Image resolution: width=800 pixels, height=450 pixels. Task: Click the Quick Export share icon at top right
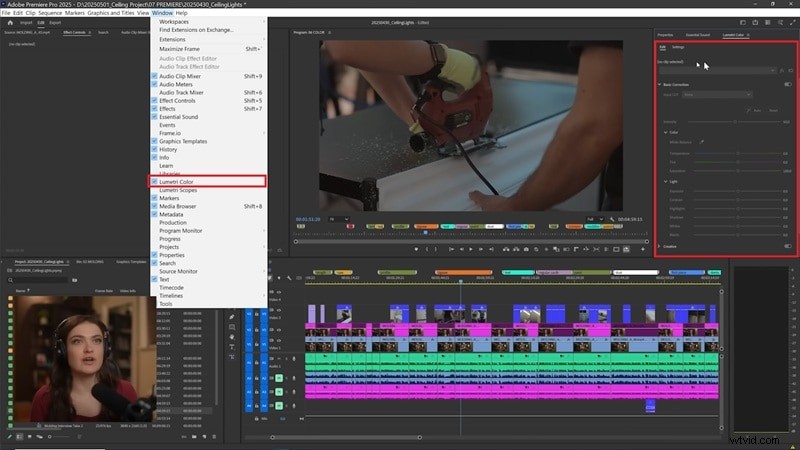(x=755, y=22)
